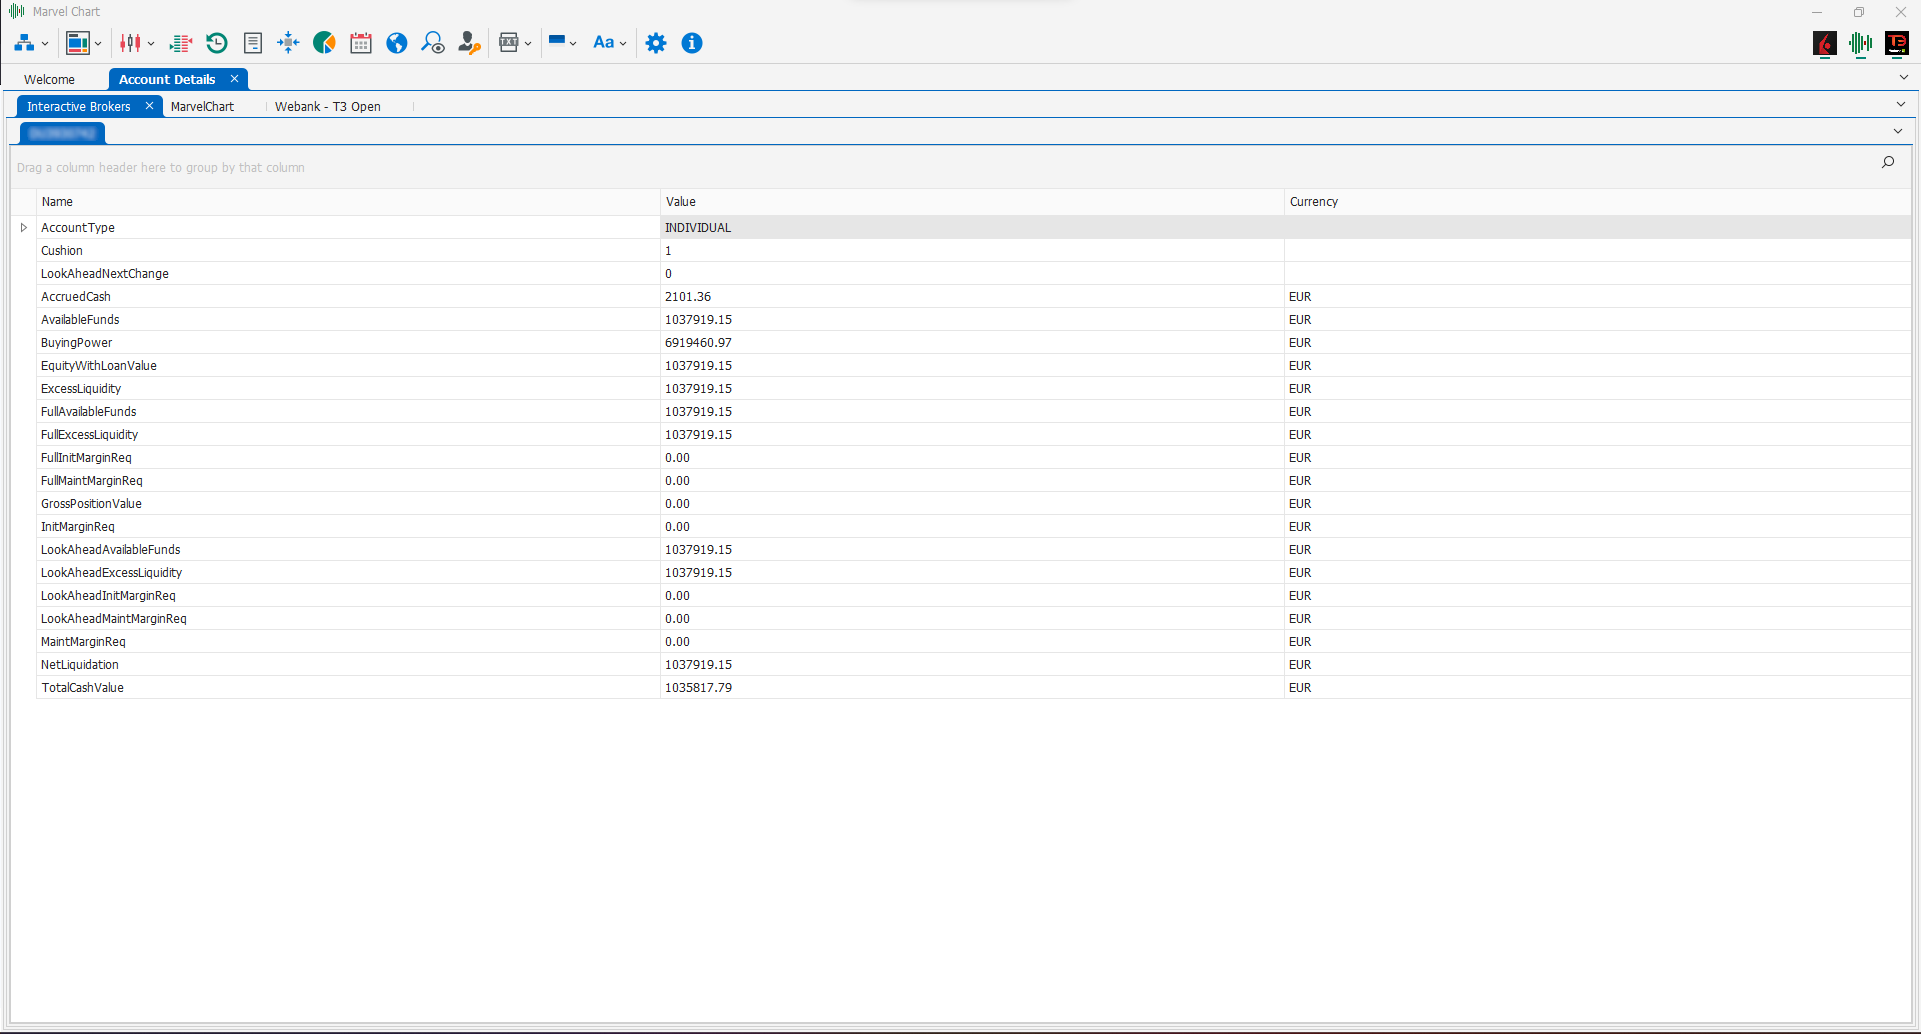Open the magnifier-with-eye watch icon

[433, 43]
